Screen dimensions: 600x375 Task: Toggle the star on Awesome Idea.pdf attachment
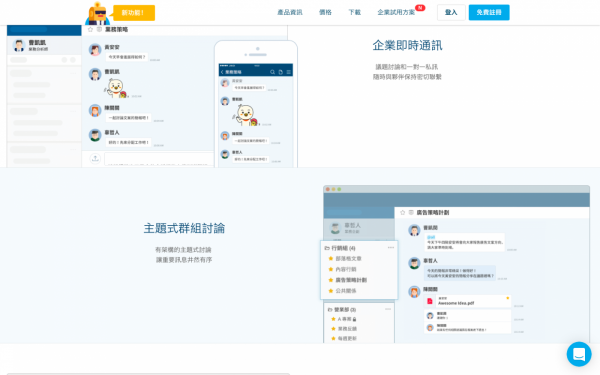point(508,298)
